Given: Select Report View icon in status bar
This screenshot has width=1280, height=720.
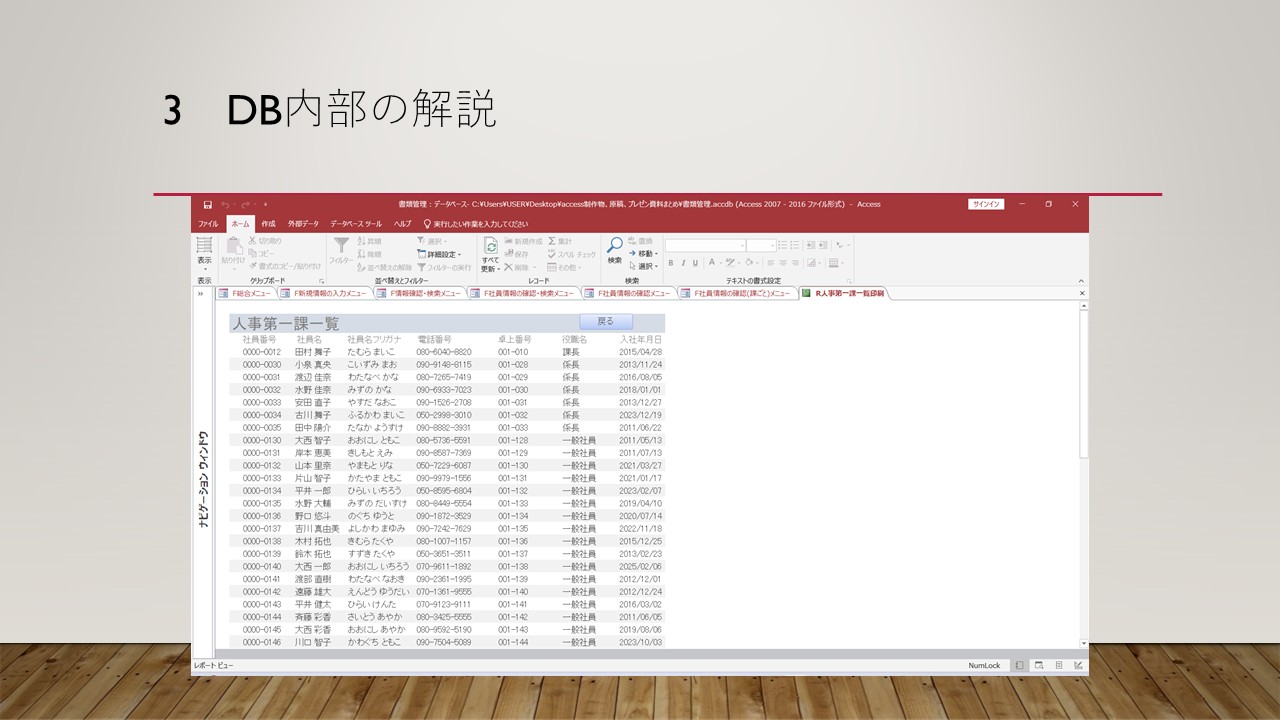Looking at the screenshot, I should click(x=1020, y=665).
